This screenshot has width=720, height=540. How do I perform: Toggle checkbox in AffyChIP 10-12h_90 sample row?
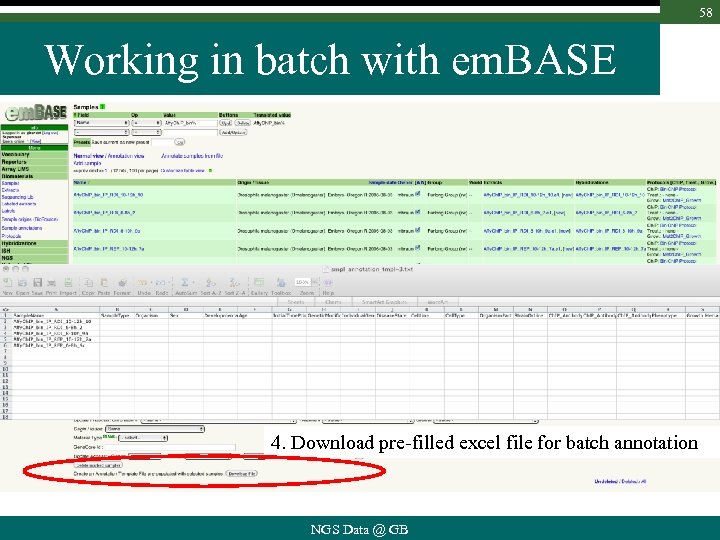(x=417, y=194)
